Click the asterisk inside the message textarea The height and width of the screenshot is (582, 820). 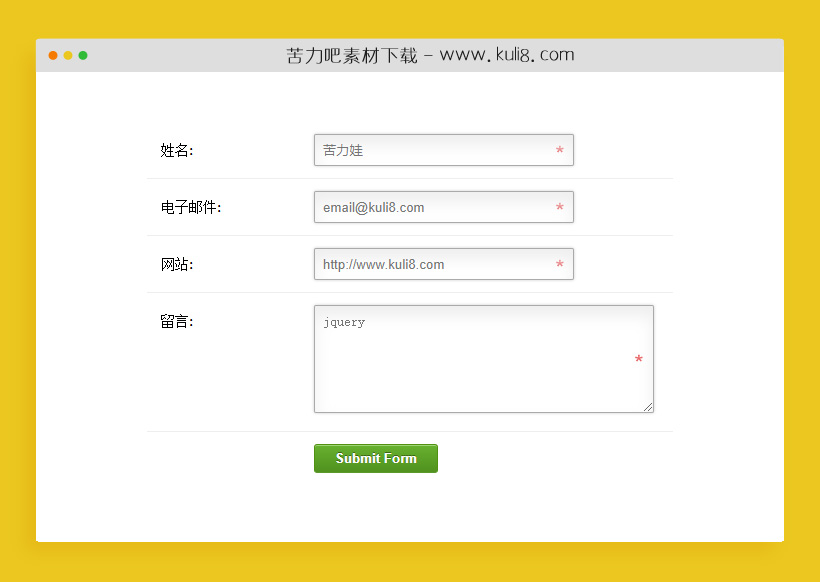[x=638, y=359]
